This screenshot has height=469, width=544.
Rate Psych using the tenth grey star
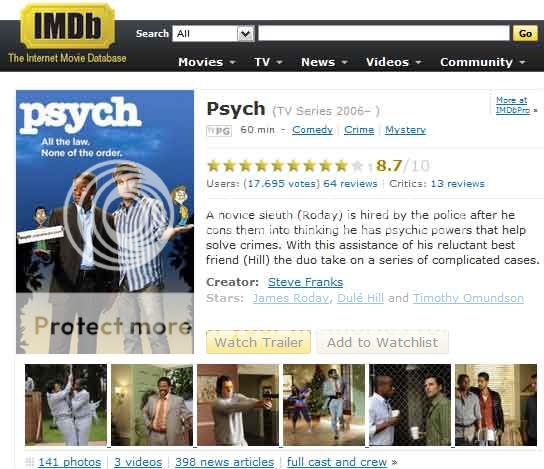[357, 166]
